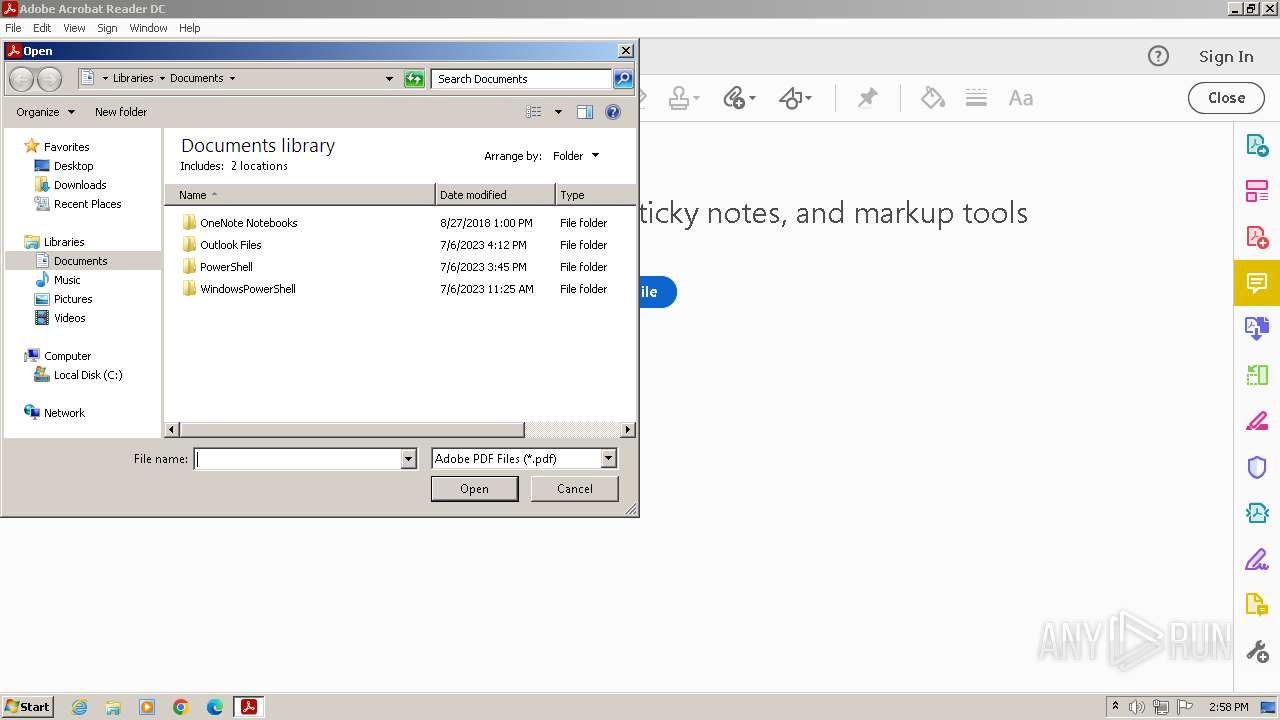This screenshot has width=1280, height=720.
Task: Click the Help question mark in Acrobat header
Action: (x=1158, y=56)
